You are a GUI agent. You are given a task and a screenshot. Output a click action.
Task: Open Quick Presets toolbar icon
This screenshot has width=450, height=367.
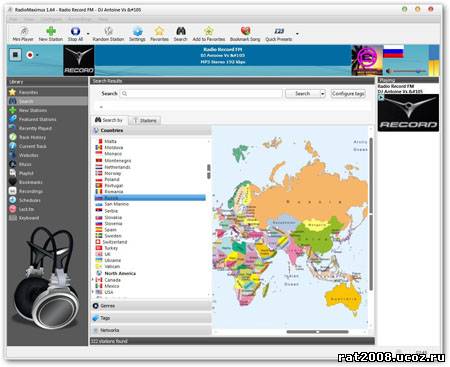click(279, 34)
